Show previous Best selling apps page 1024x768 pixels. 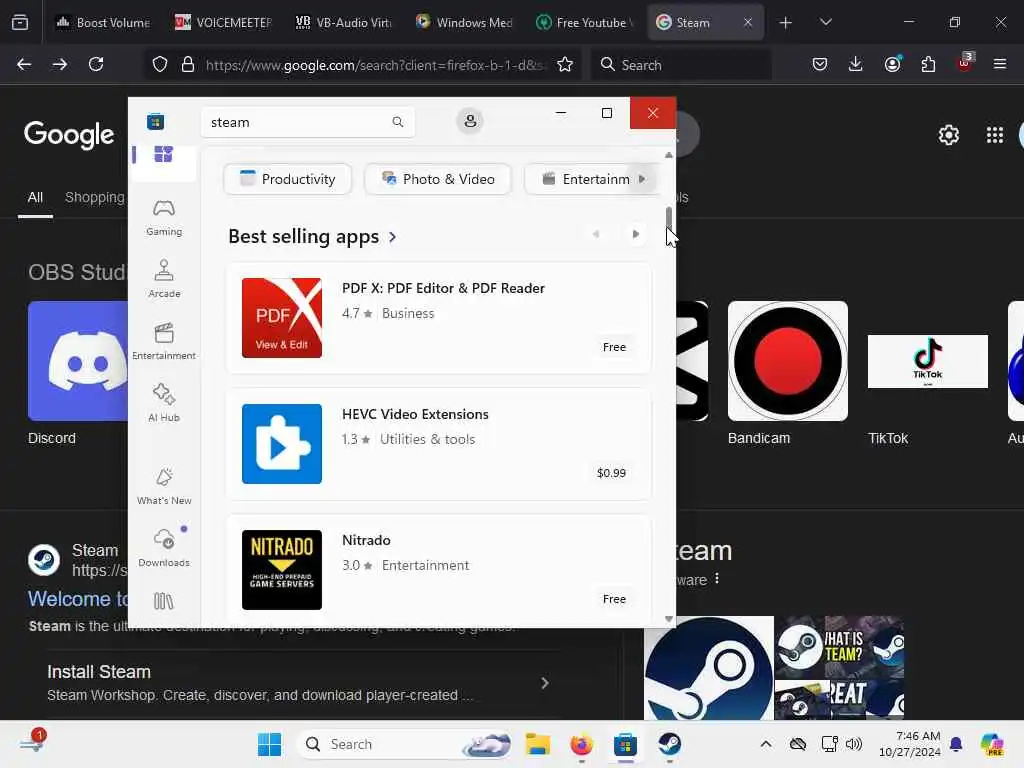(x=596, y=234)
